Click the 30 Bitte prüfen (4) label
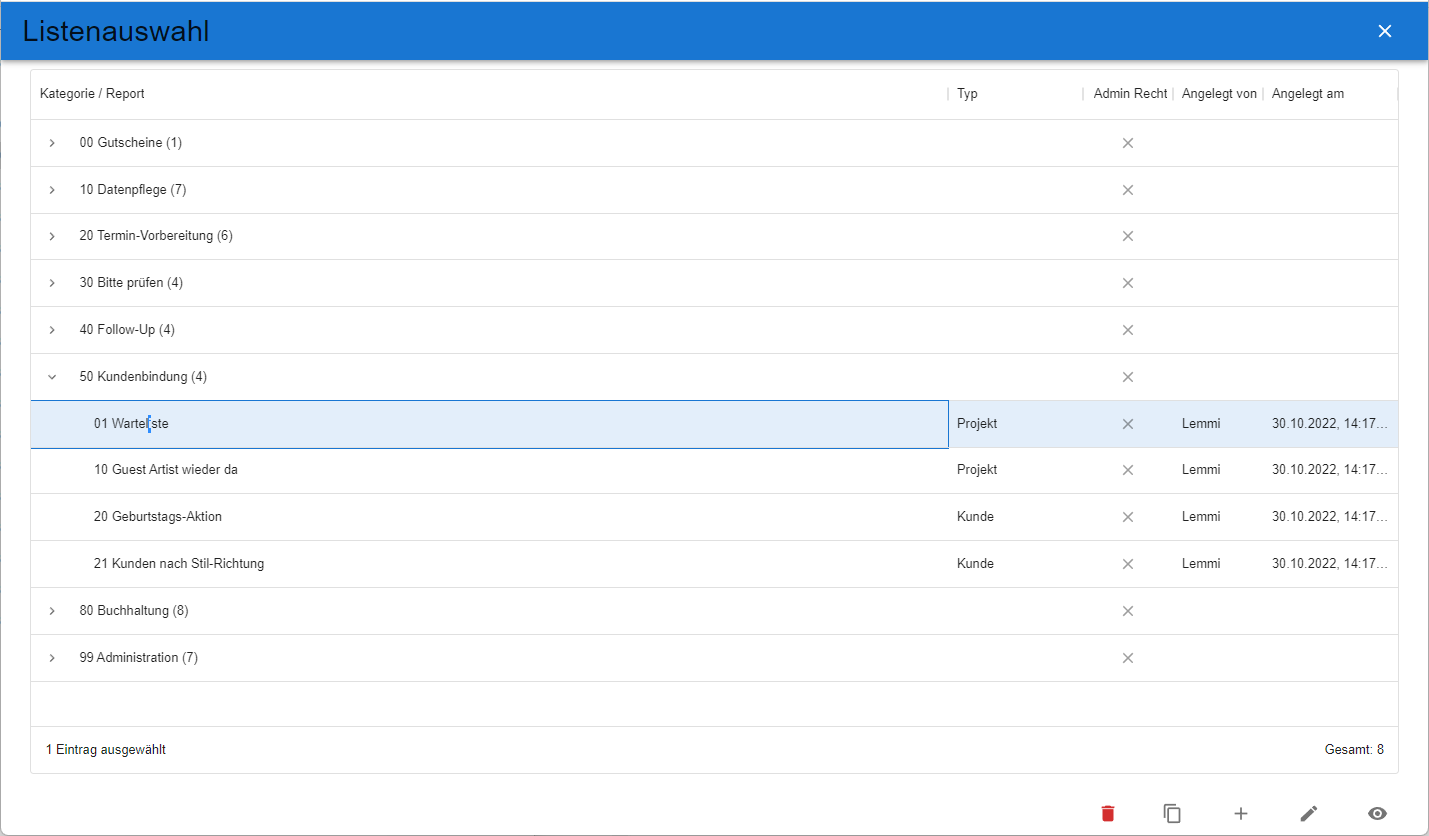This screenshot has width=1429, height=836. coord(131,283)
